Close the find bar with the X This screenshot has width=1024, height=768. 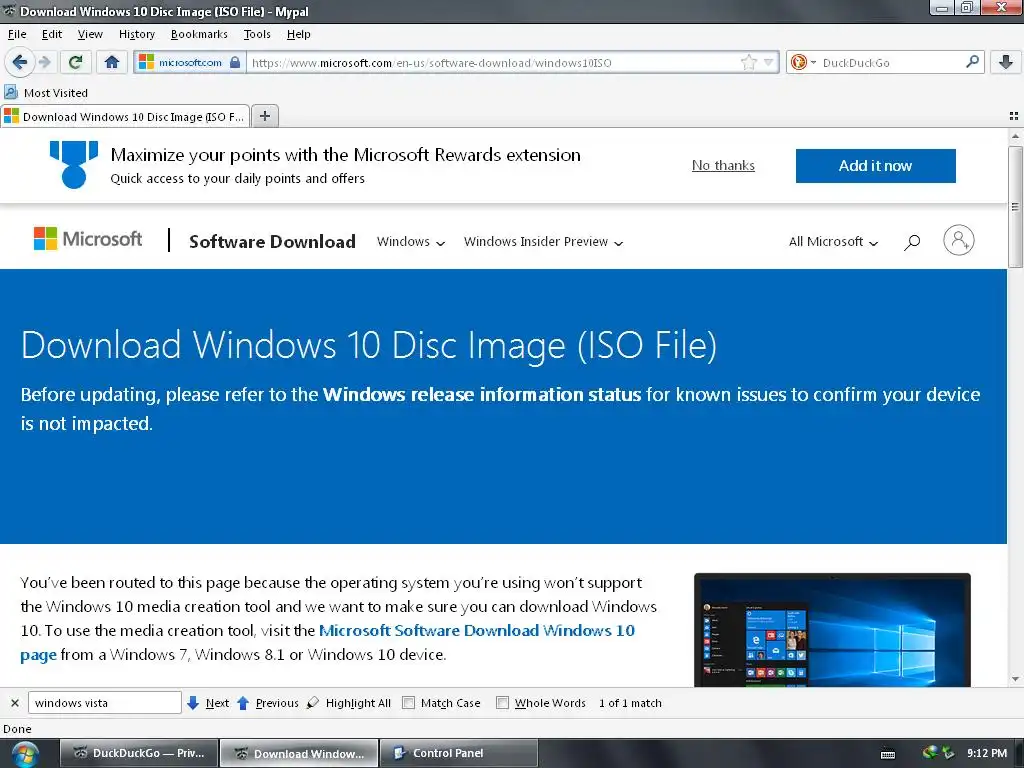click(14, 703)
